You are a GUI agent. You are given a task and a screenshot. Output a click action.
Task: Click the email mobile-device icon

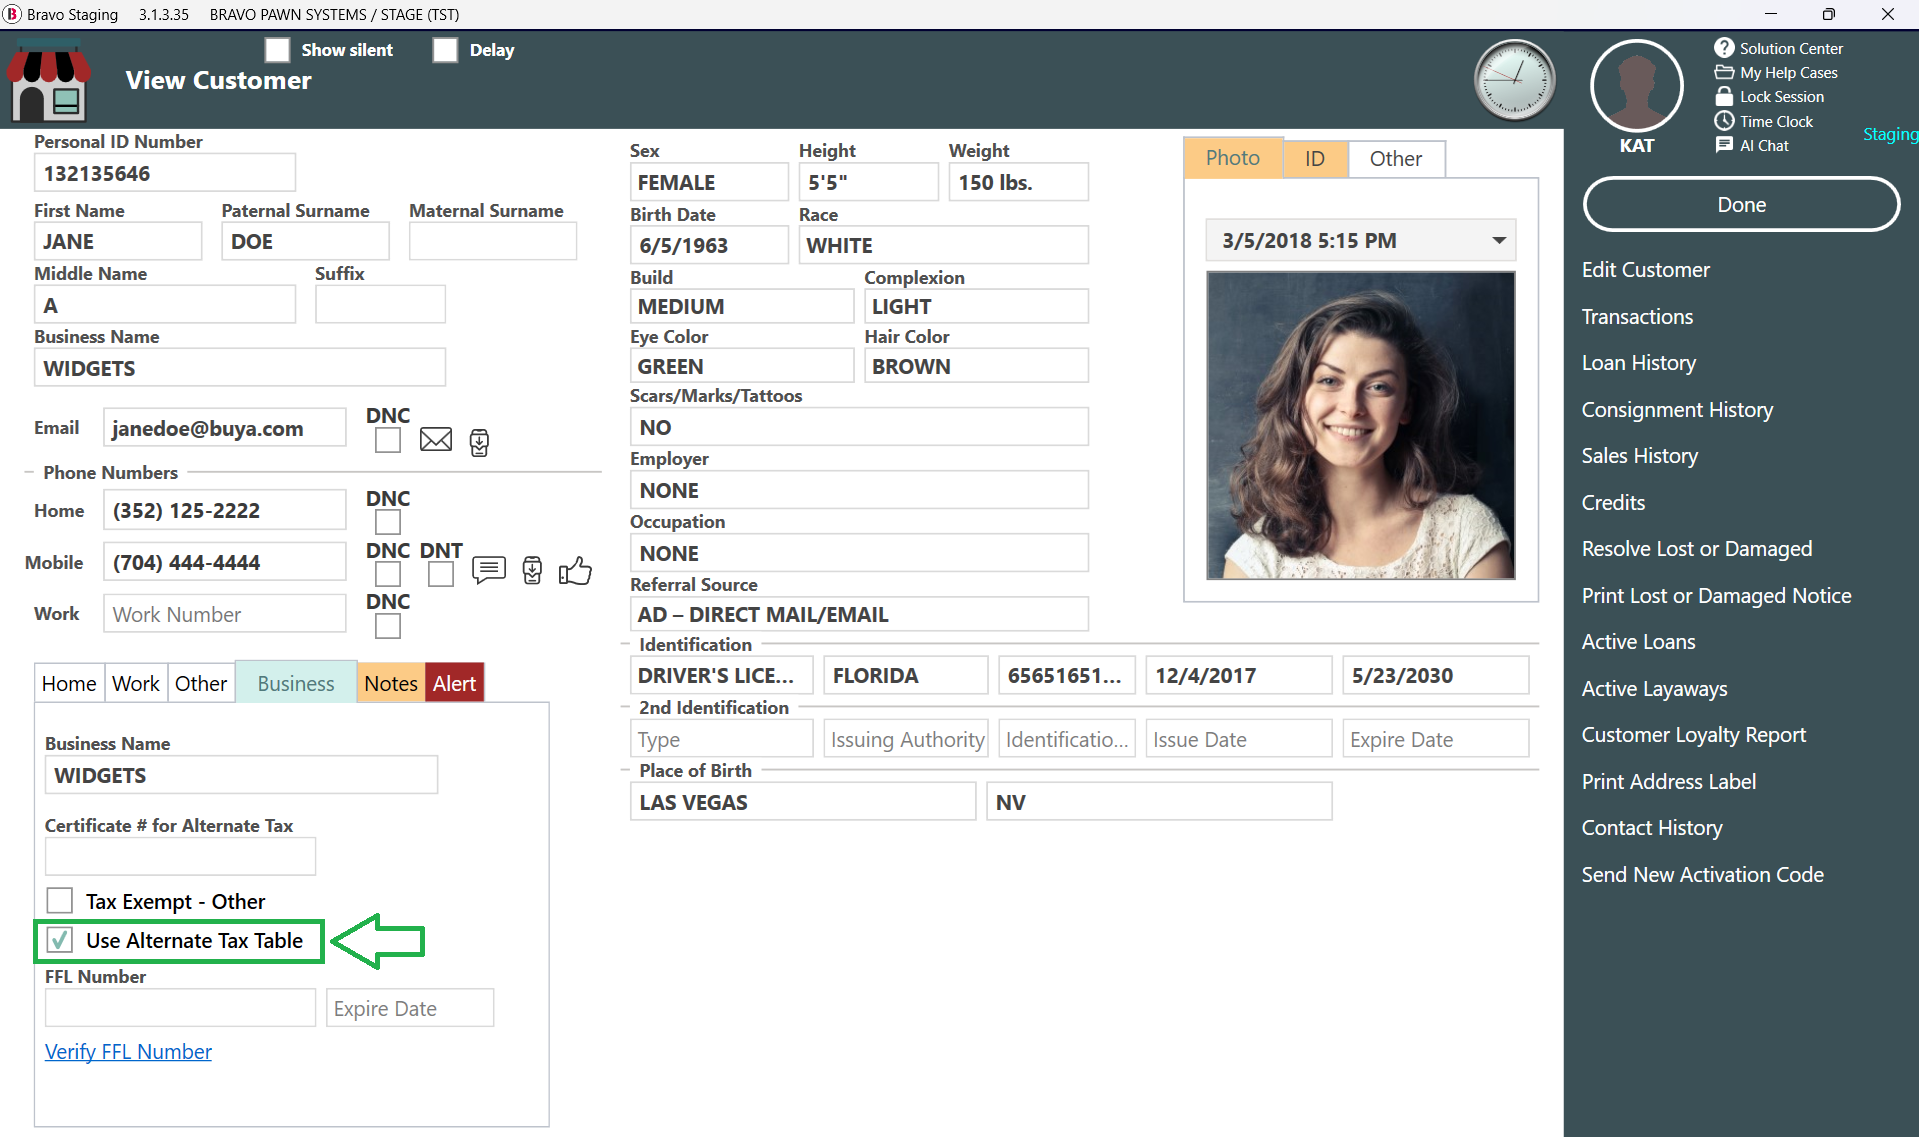pos(480,442)
